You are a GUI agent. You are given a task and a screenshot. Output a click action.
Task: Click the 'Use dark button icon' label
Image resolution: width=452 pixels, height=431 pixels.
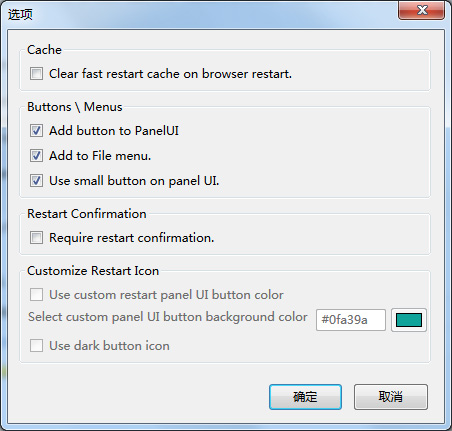coord(109,346)
